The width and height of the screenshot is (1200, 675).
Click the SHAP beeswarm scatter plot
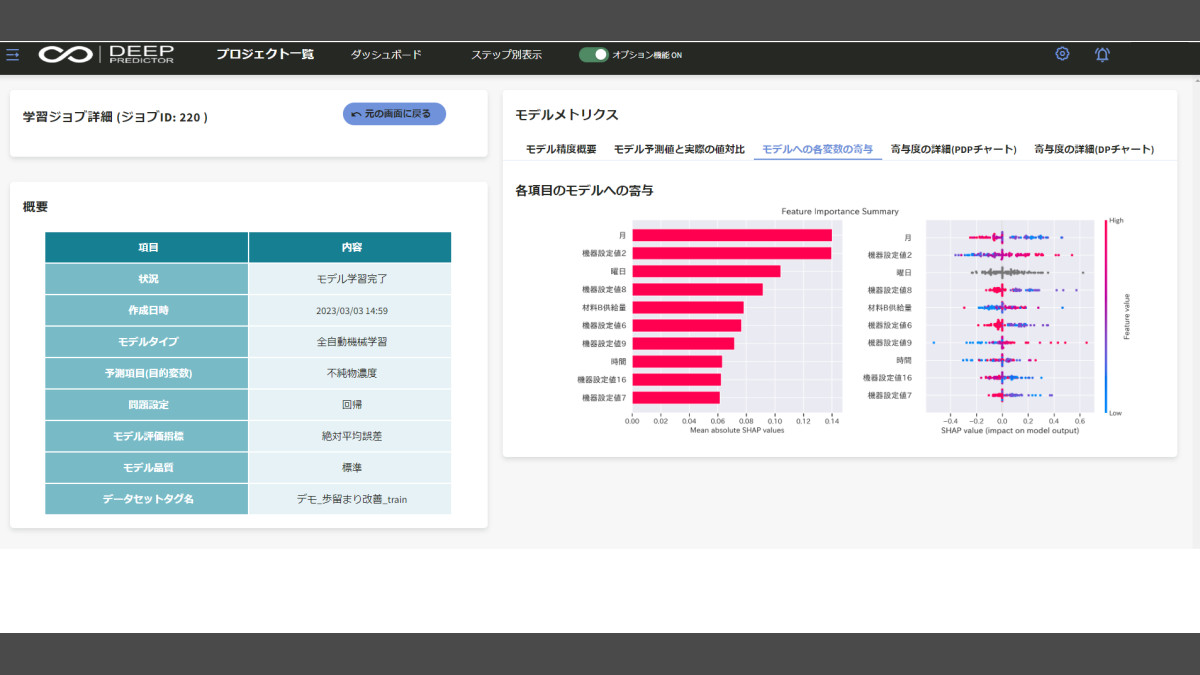pos(1009,315)
